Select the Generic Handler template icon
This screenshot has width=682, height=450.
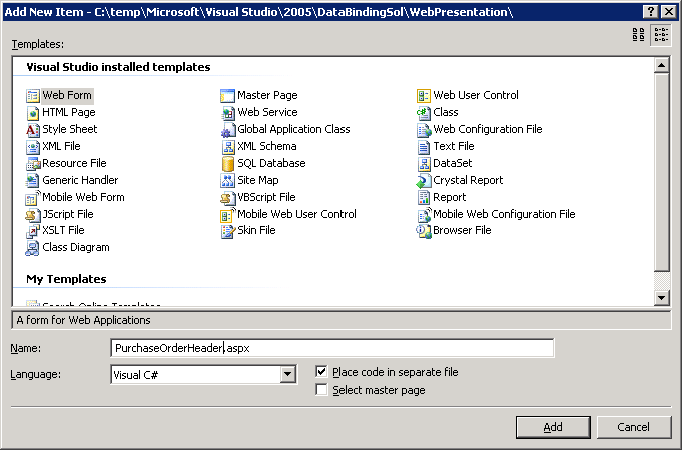tap(33, 180)
